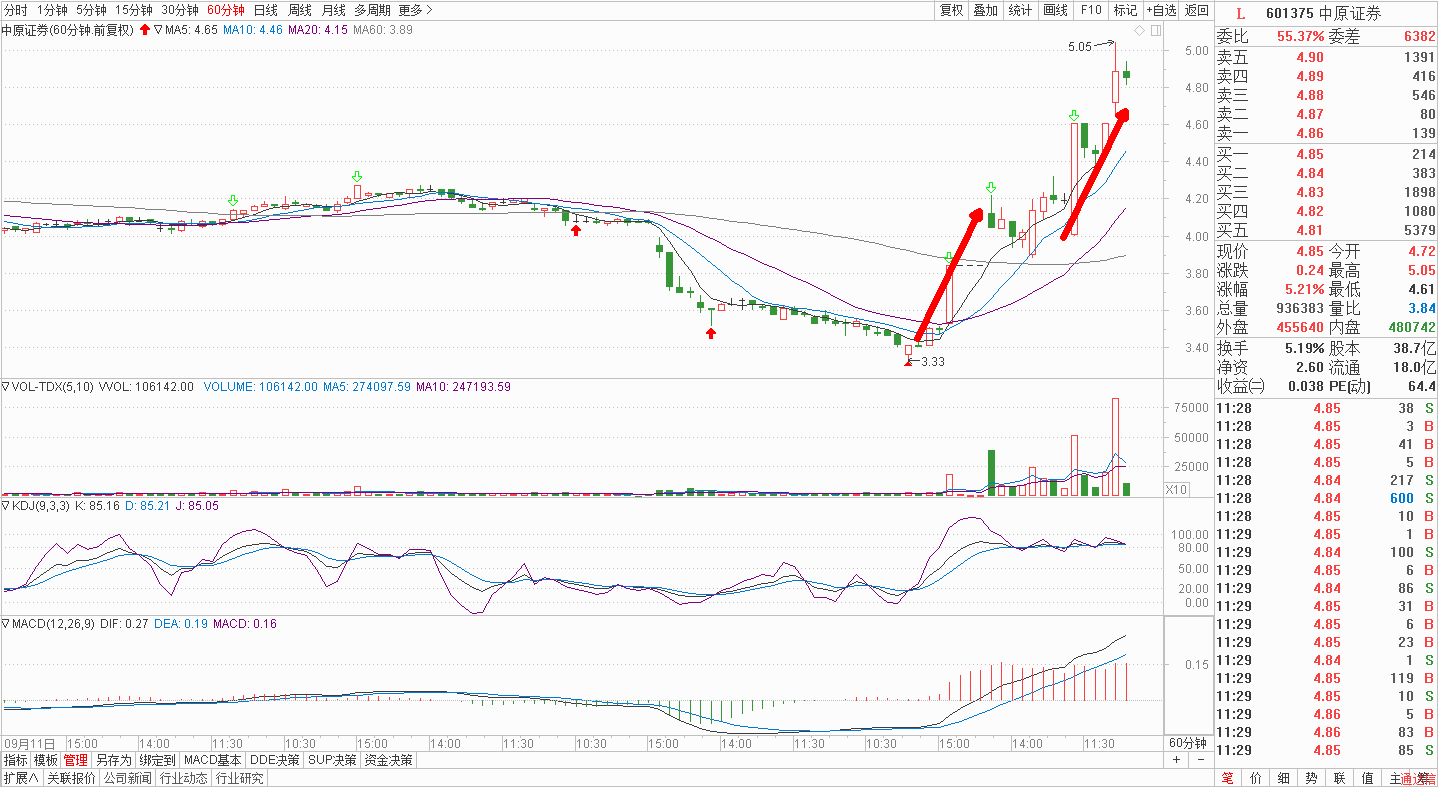1438x787 pixels.
Task: Expand the MACD indicator triangle
Action: [6, 624]
